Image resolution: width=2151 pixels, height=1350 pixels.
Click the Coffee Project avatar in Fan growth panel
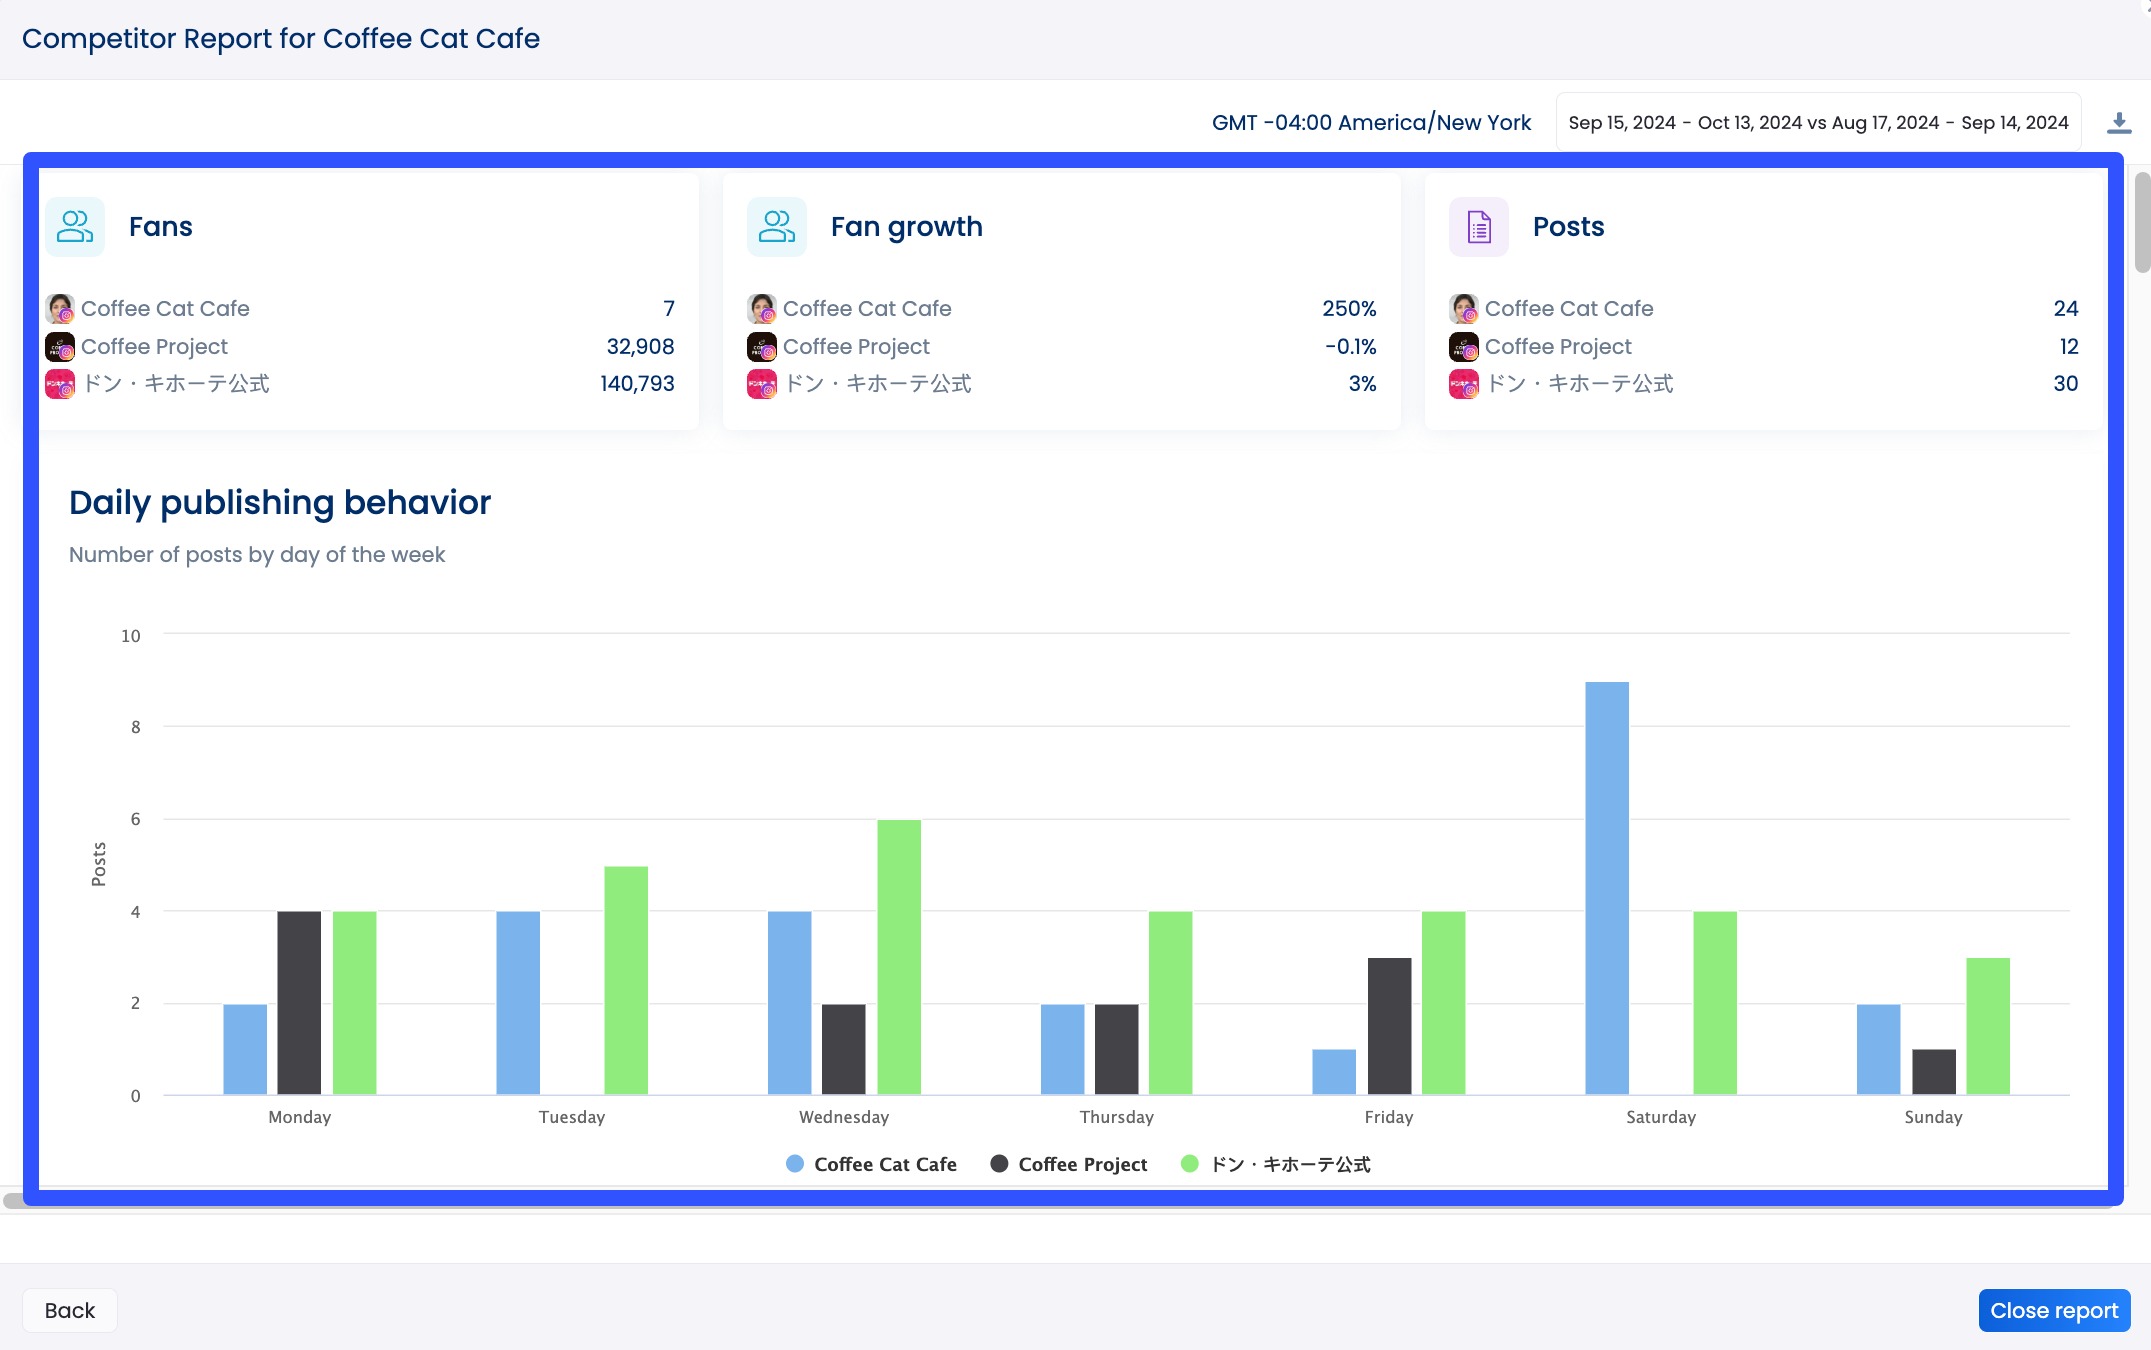(x=762, y=347)
